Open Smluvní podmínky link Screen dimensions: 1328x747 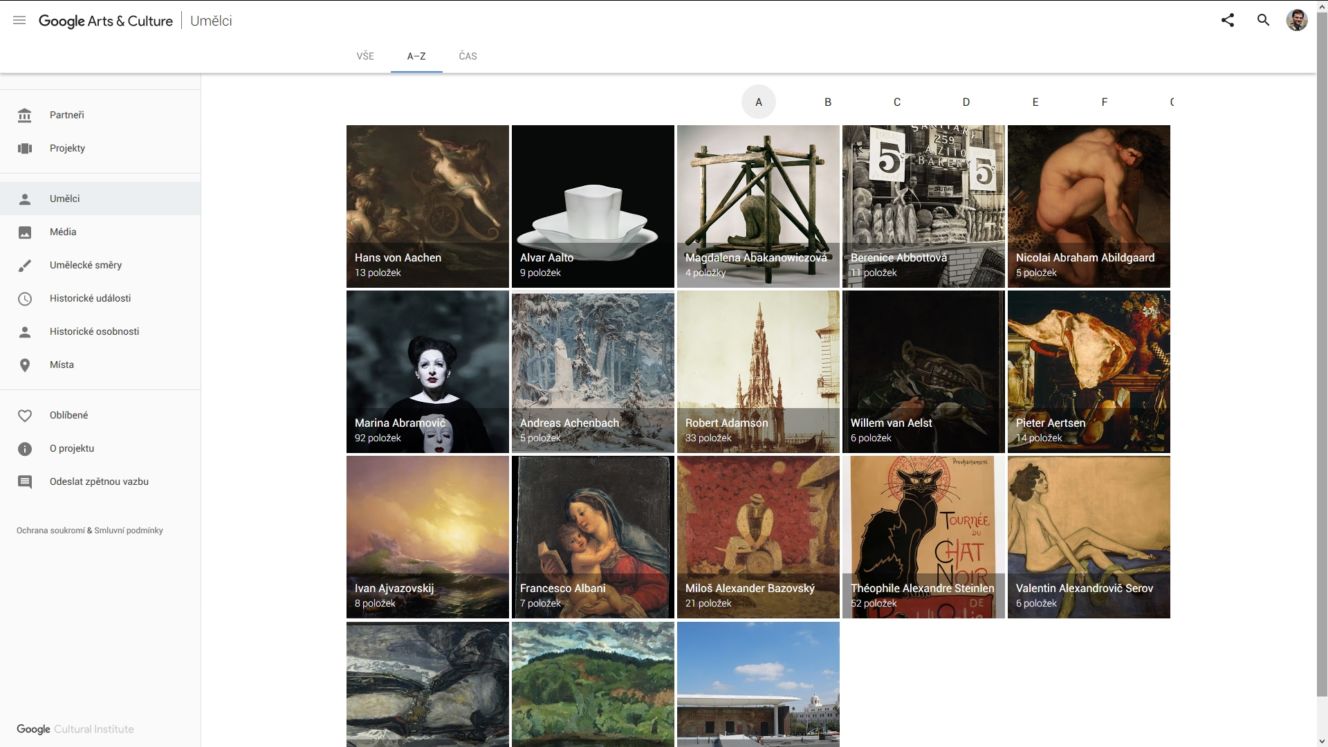tap(128, 531)
